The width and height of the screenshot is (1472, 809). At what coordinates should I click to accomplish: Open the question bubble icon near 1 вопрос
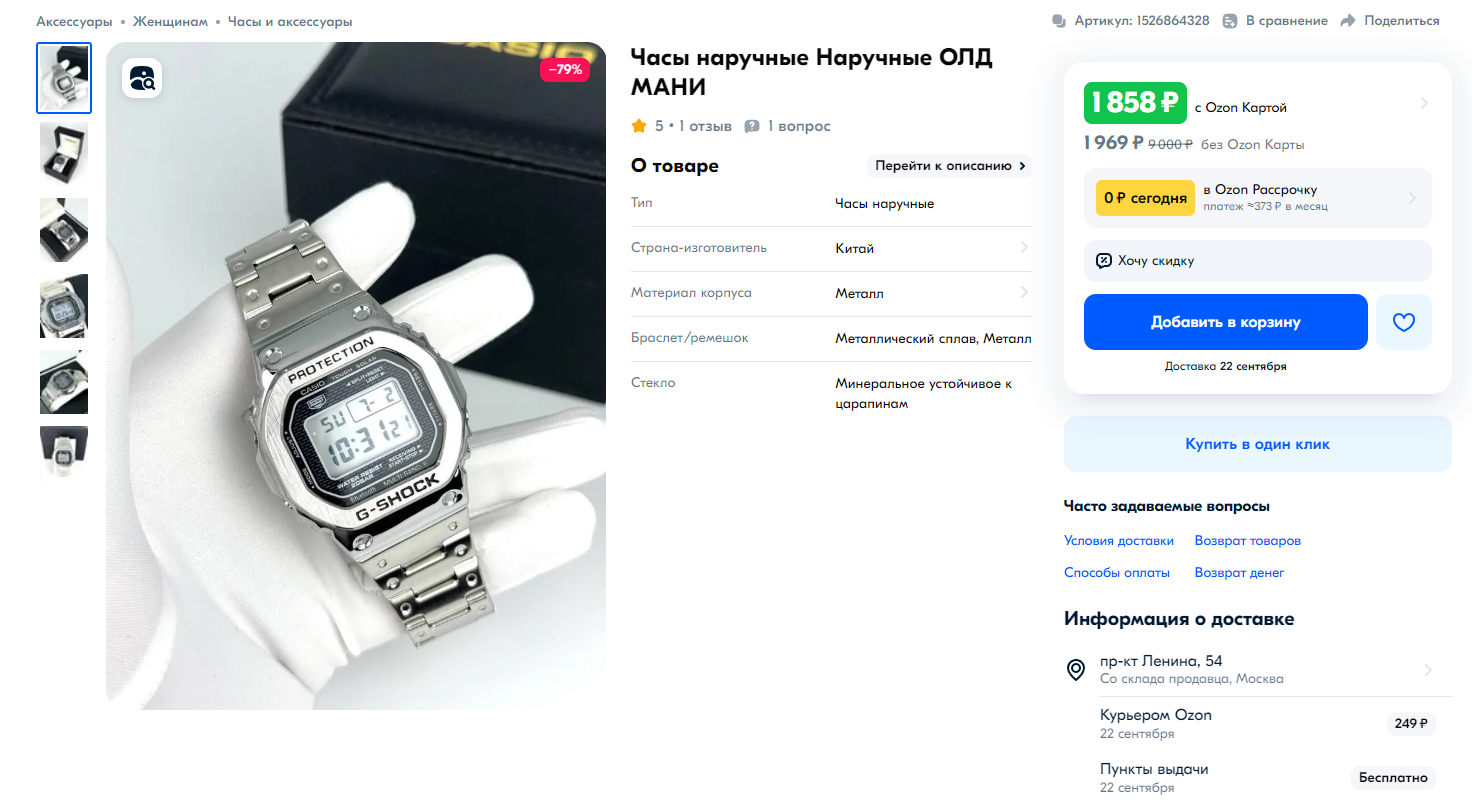pyautogui.click(x=752, y=126)
